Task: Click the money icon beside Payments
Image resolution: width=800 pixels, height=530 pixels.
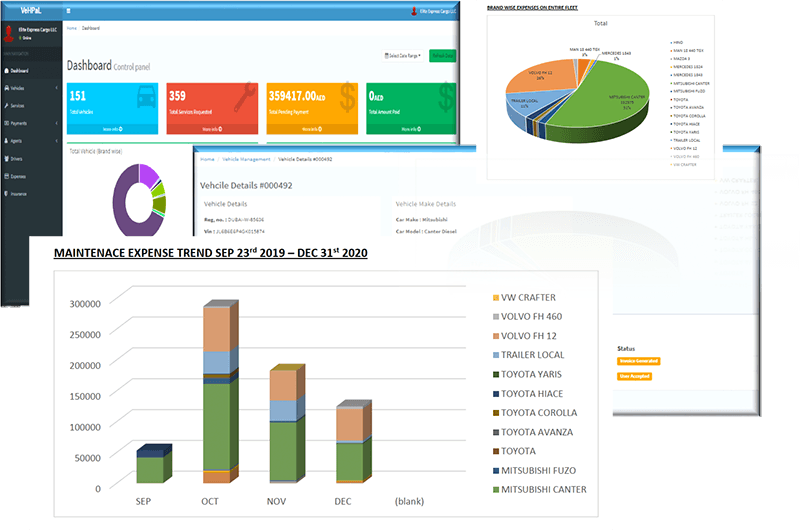Action: 6,123
